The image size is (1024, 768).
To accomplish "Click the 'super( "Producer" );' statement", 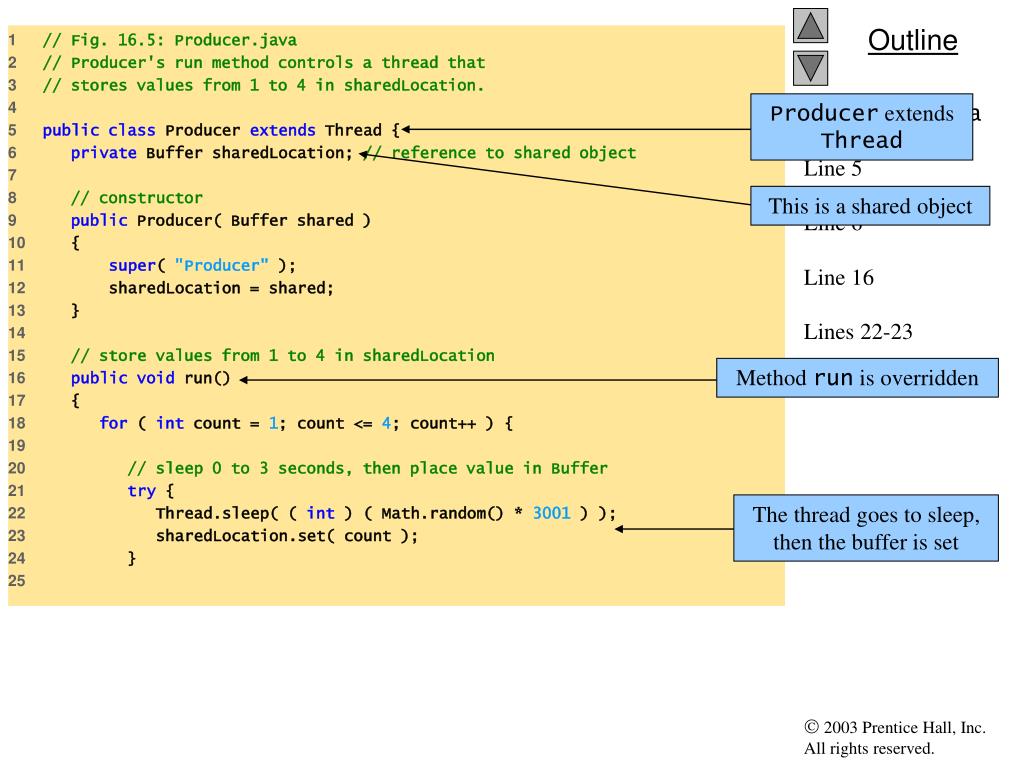I will tap(202, 266).
